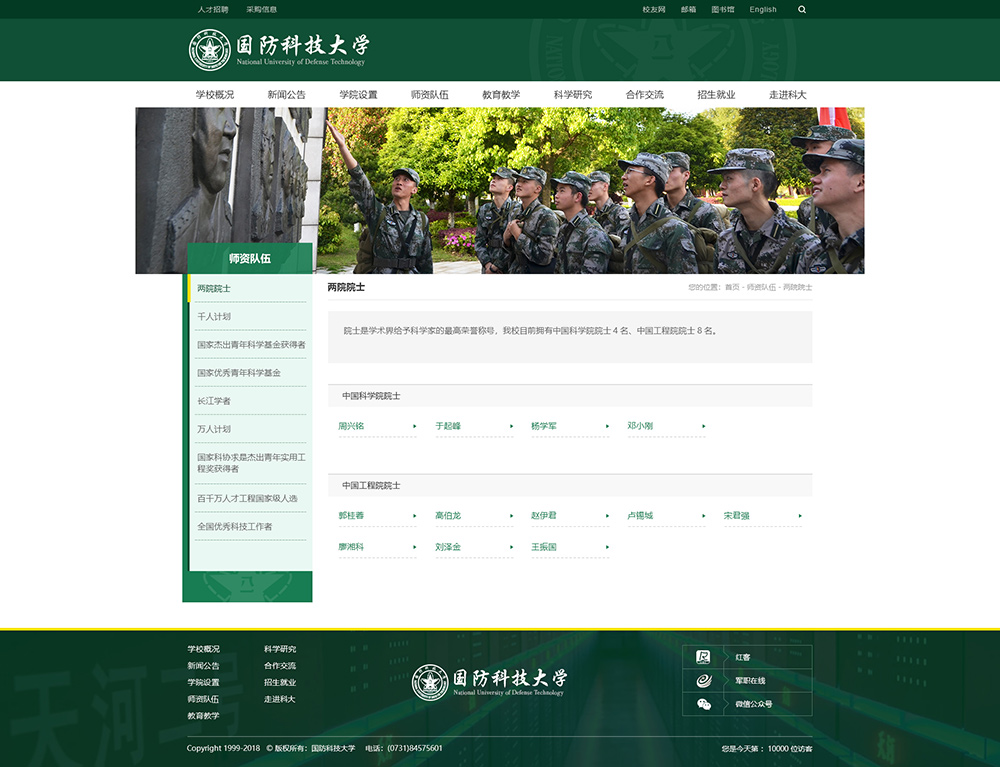Viewport: 1000px width, 767px height.
Task: Select 全国优秀科技工作者 in the sidebar
Action: coord(235,527)
